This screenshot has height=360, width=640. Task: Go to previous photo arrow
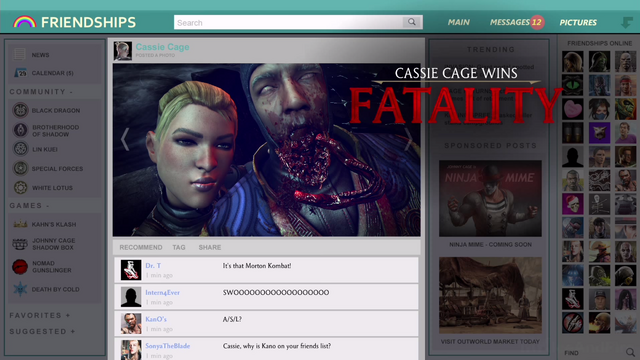tap(125, 139)
